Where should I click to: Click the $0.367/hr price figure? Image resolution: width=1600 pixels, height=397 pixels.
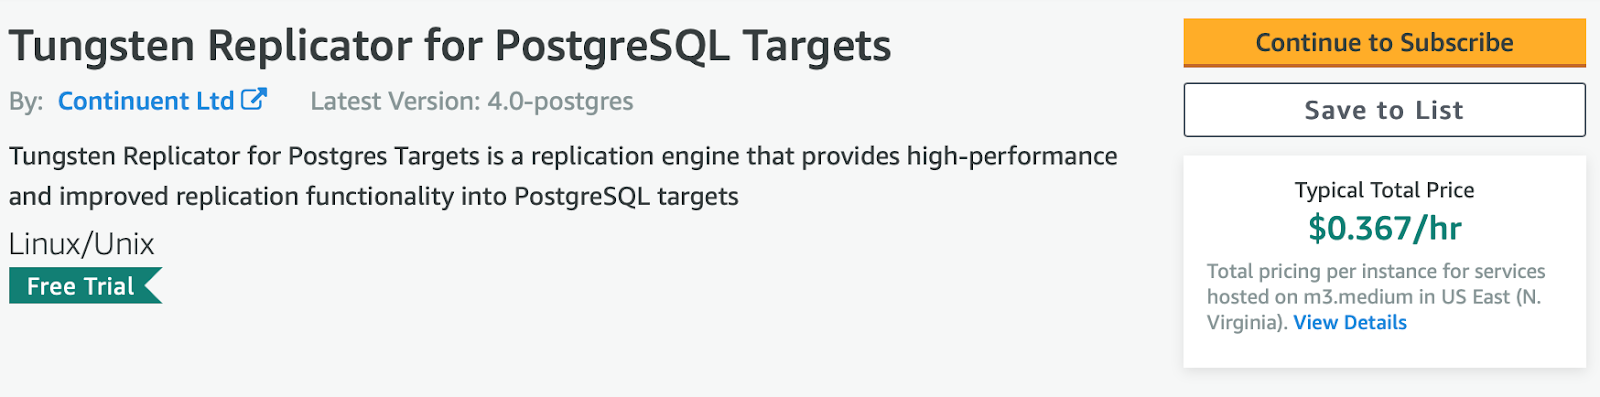[1384, 228]
